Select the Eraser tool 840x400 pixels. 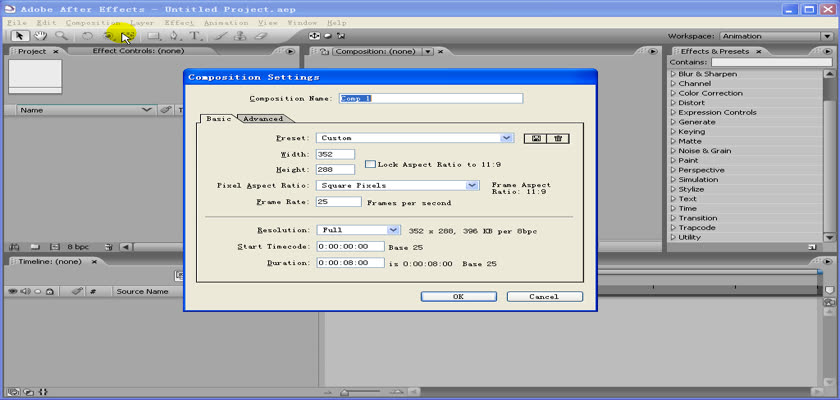(260, 36)
